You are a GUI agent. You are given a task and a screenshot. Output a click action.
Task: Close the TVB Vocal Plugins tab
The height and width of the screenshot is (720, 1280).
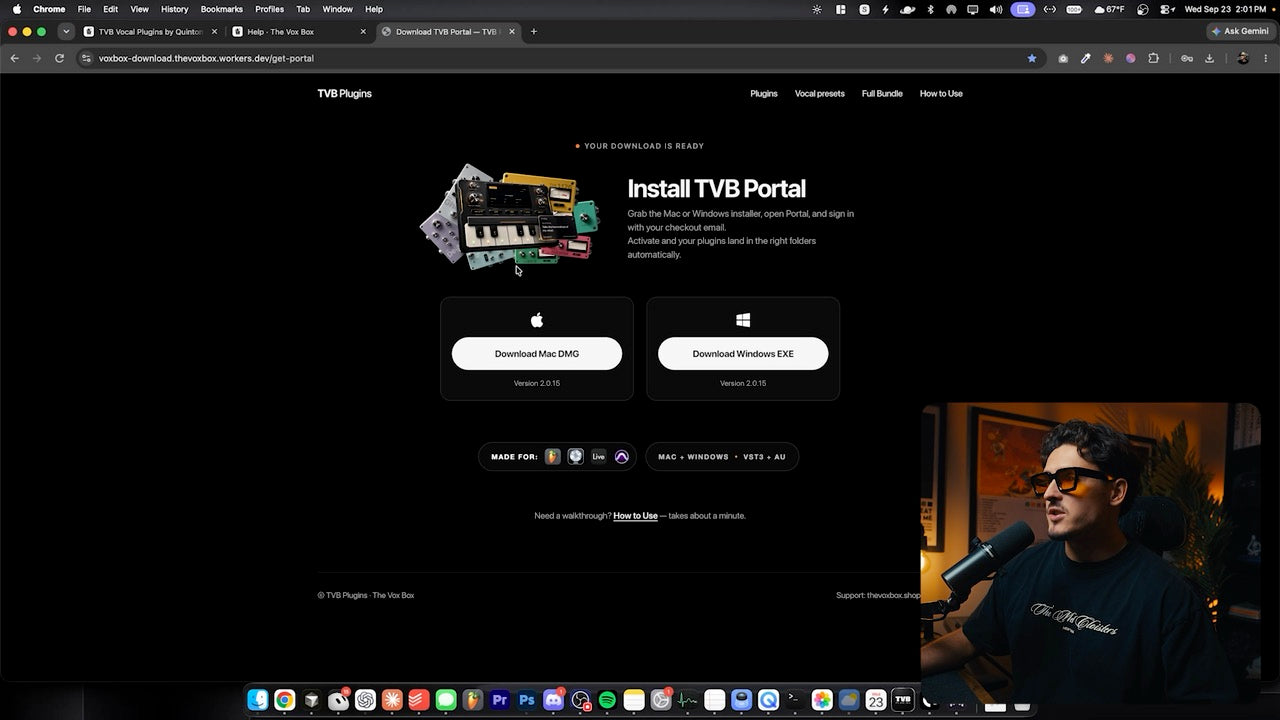click(x=214, y=32)
